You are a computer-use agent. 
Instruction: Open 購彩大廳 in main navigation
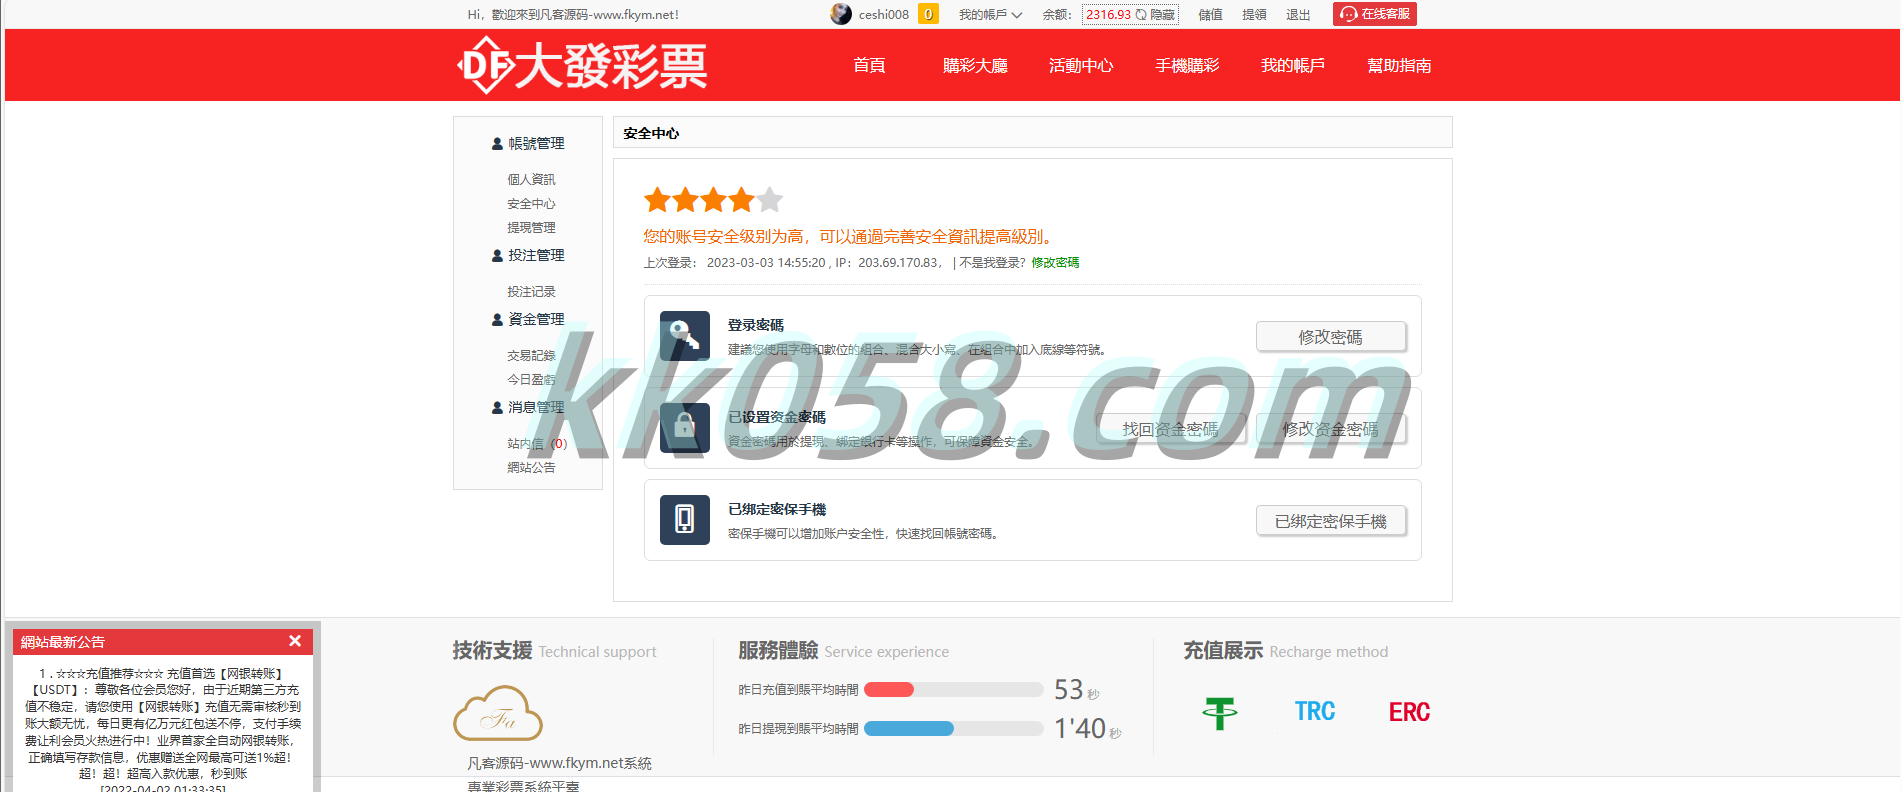coord(975,66)
